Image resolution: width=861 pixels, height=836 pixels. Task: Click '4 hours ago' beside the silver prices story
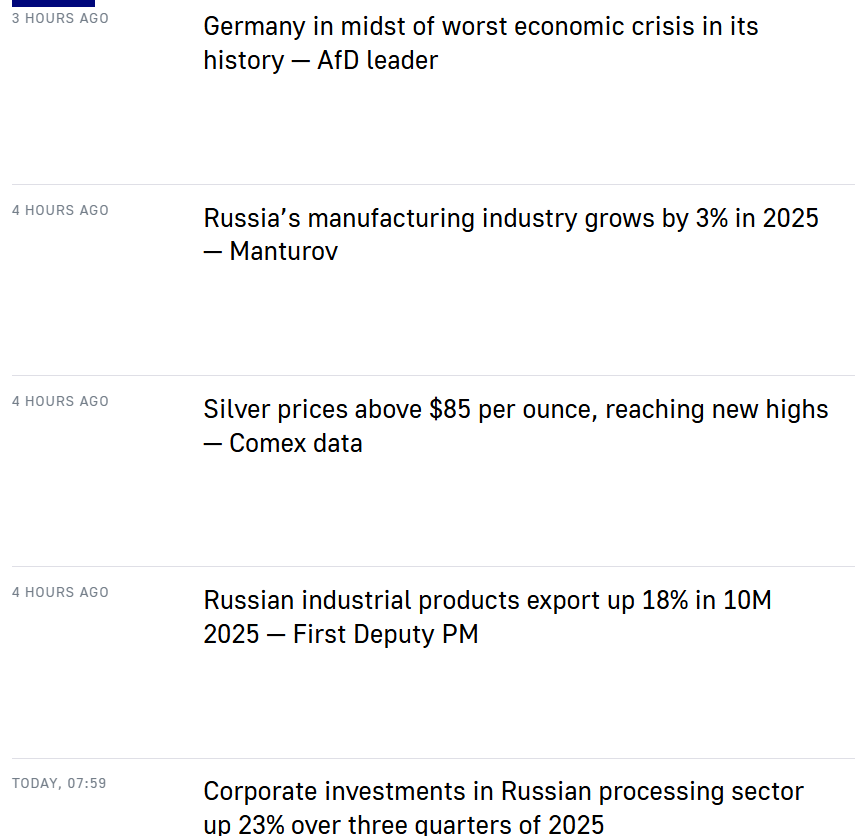click(x=60, y=401)
